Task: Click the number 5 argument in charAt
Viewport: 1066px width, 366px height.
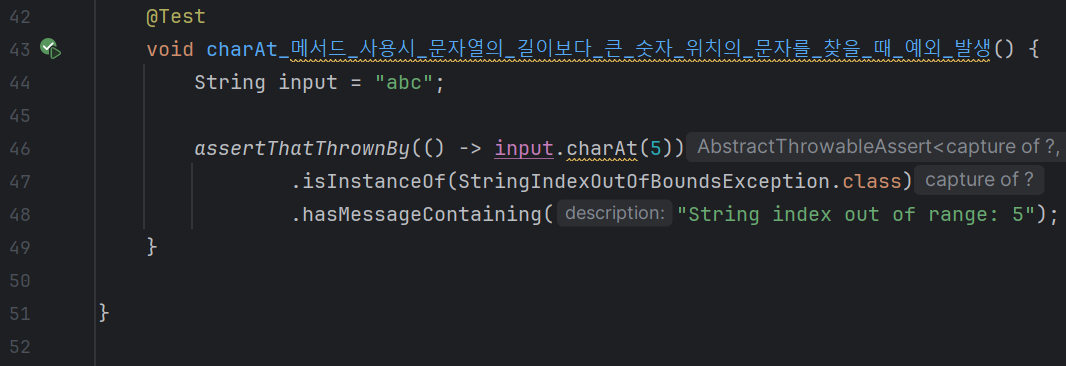Action: coord(655,148)
